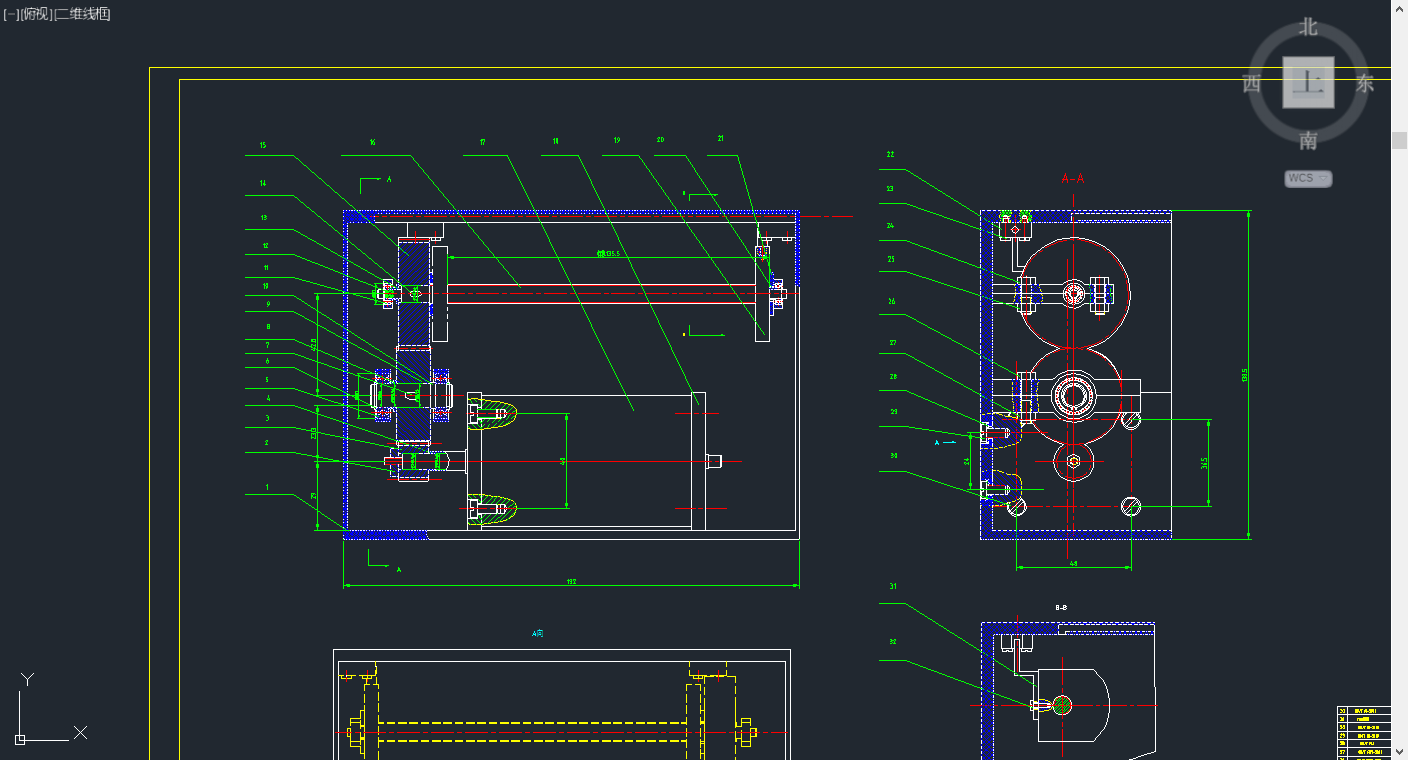This screenshot has height=760, width=1408.
Task: Select part balloon number 15
Action: [x=263, y=146]
